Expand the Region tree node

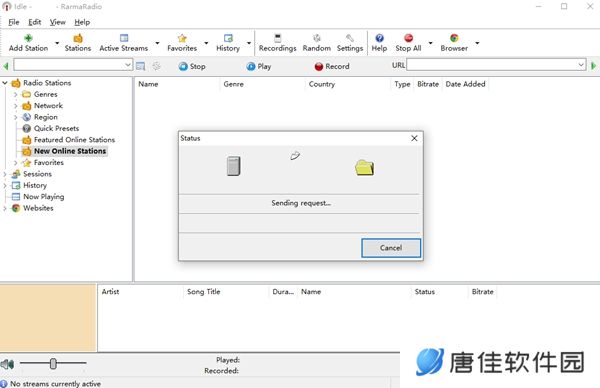click(15, 117)
